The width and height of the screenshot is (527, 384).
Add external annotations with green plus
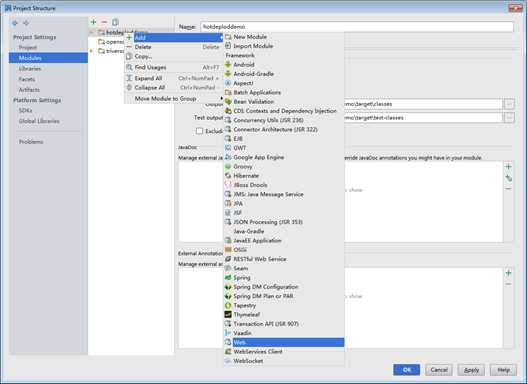point(508,273)
